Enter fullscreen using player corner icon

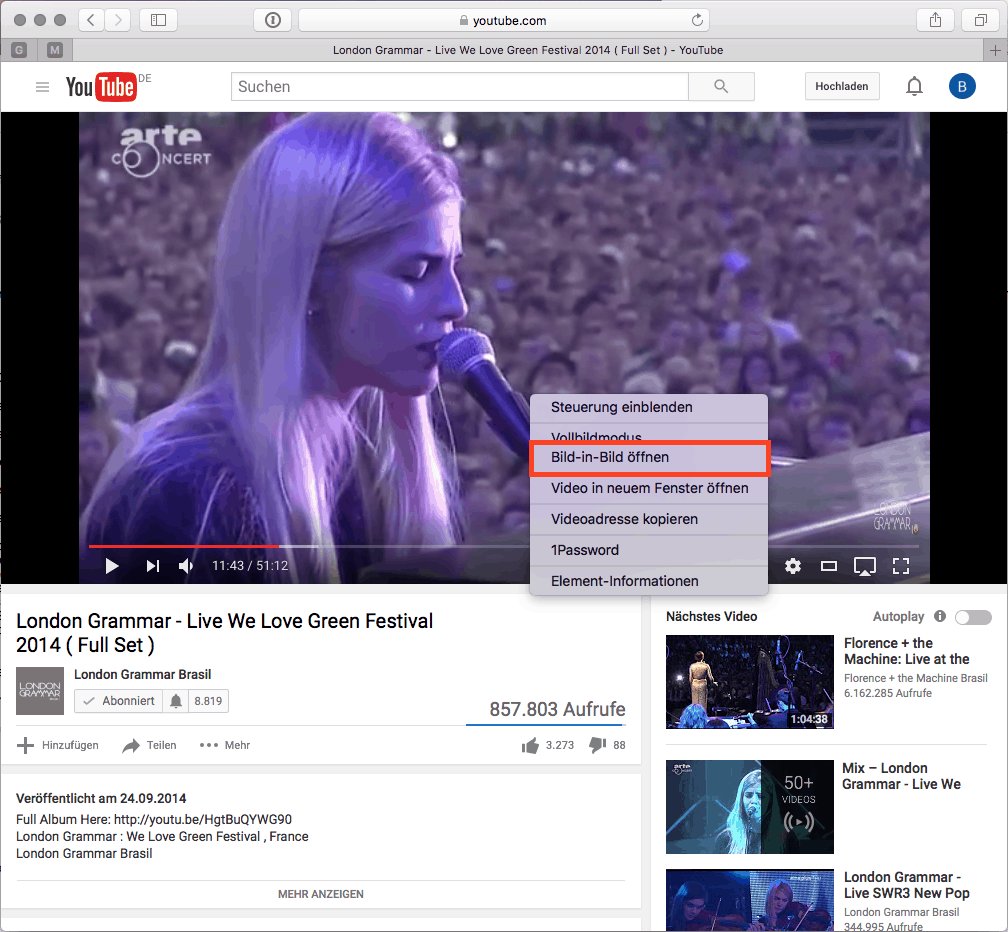click(901, 566)
